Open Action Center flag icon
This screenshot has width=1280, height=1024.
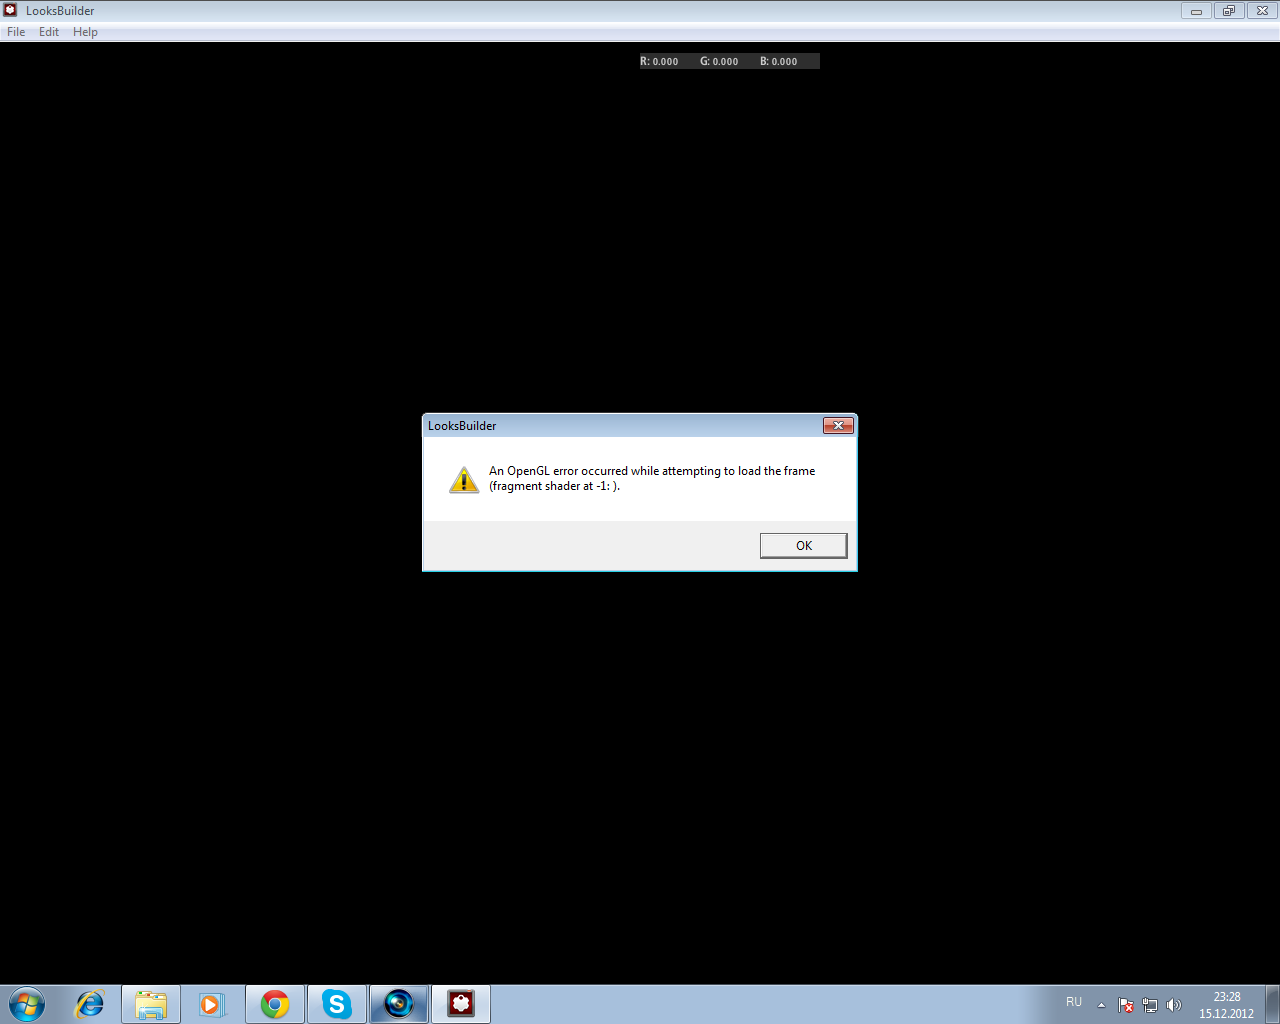click(1126, 1005)
